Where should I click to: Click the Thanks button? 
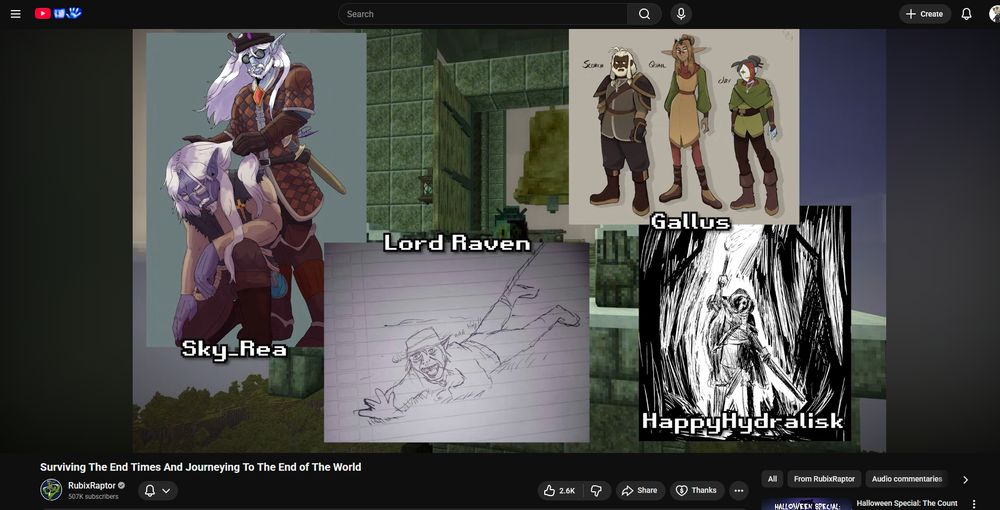point(696,490)
